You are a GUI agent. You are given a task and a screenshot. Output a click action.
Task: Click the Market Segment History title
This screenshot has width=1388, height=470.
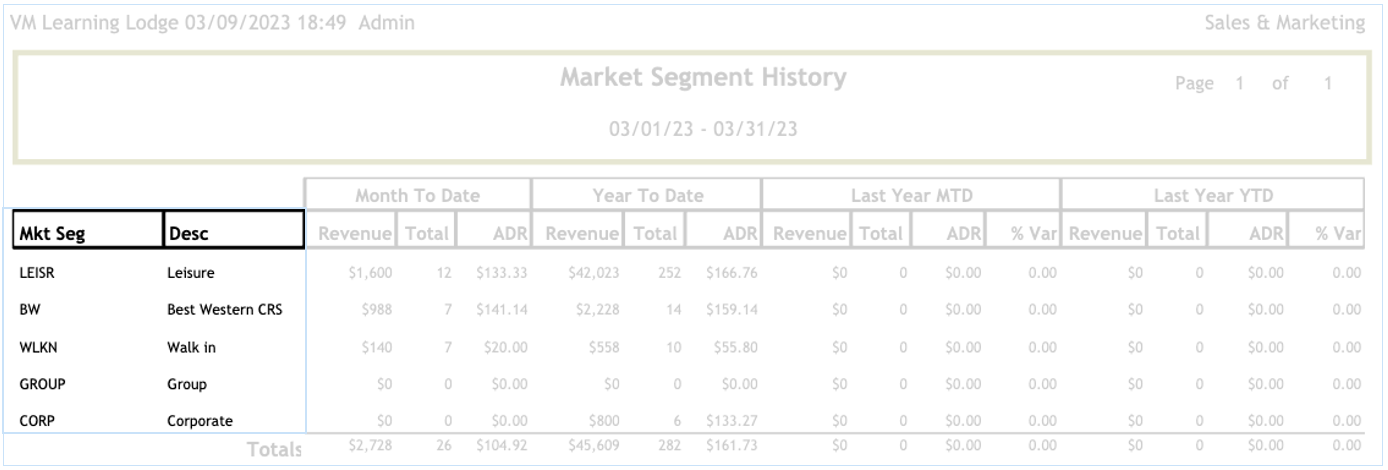tap(703, 77)
